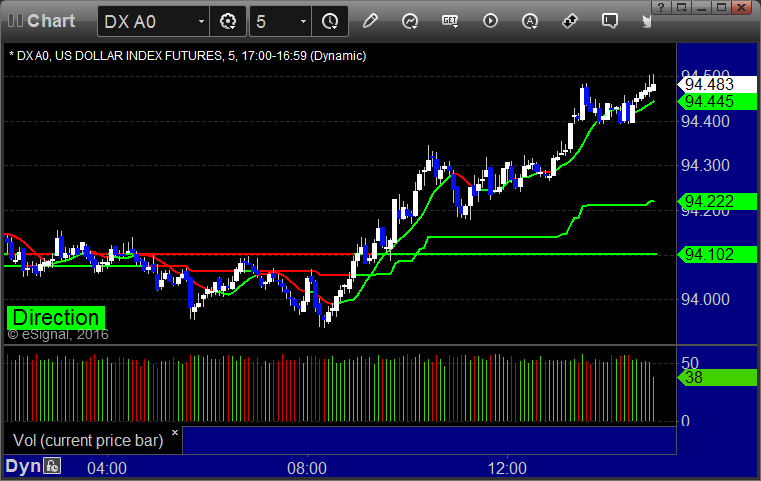This screenshot has height=481, width=761.
Task: Click the 04:00 time axis label
Action: click(x=107, y=468)
